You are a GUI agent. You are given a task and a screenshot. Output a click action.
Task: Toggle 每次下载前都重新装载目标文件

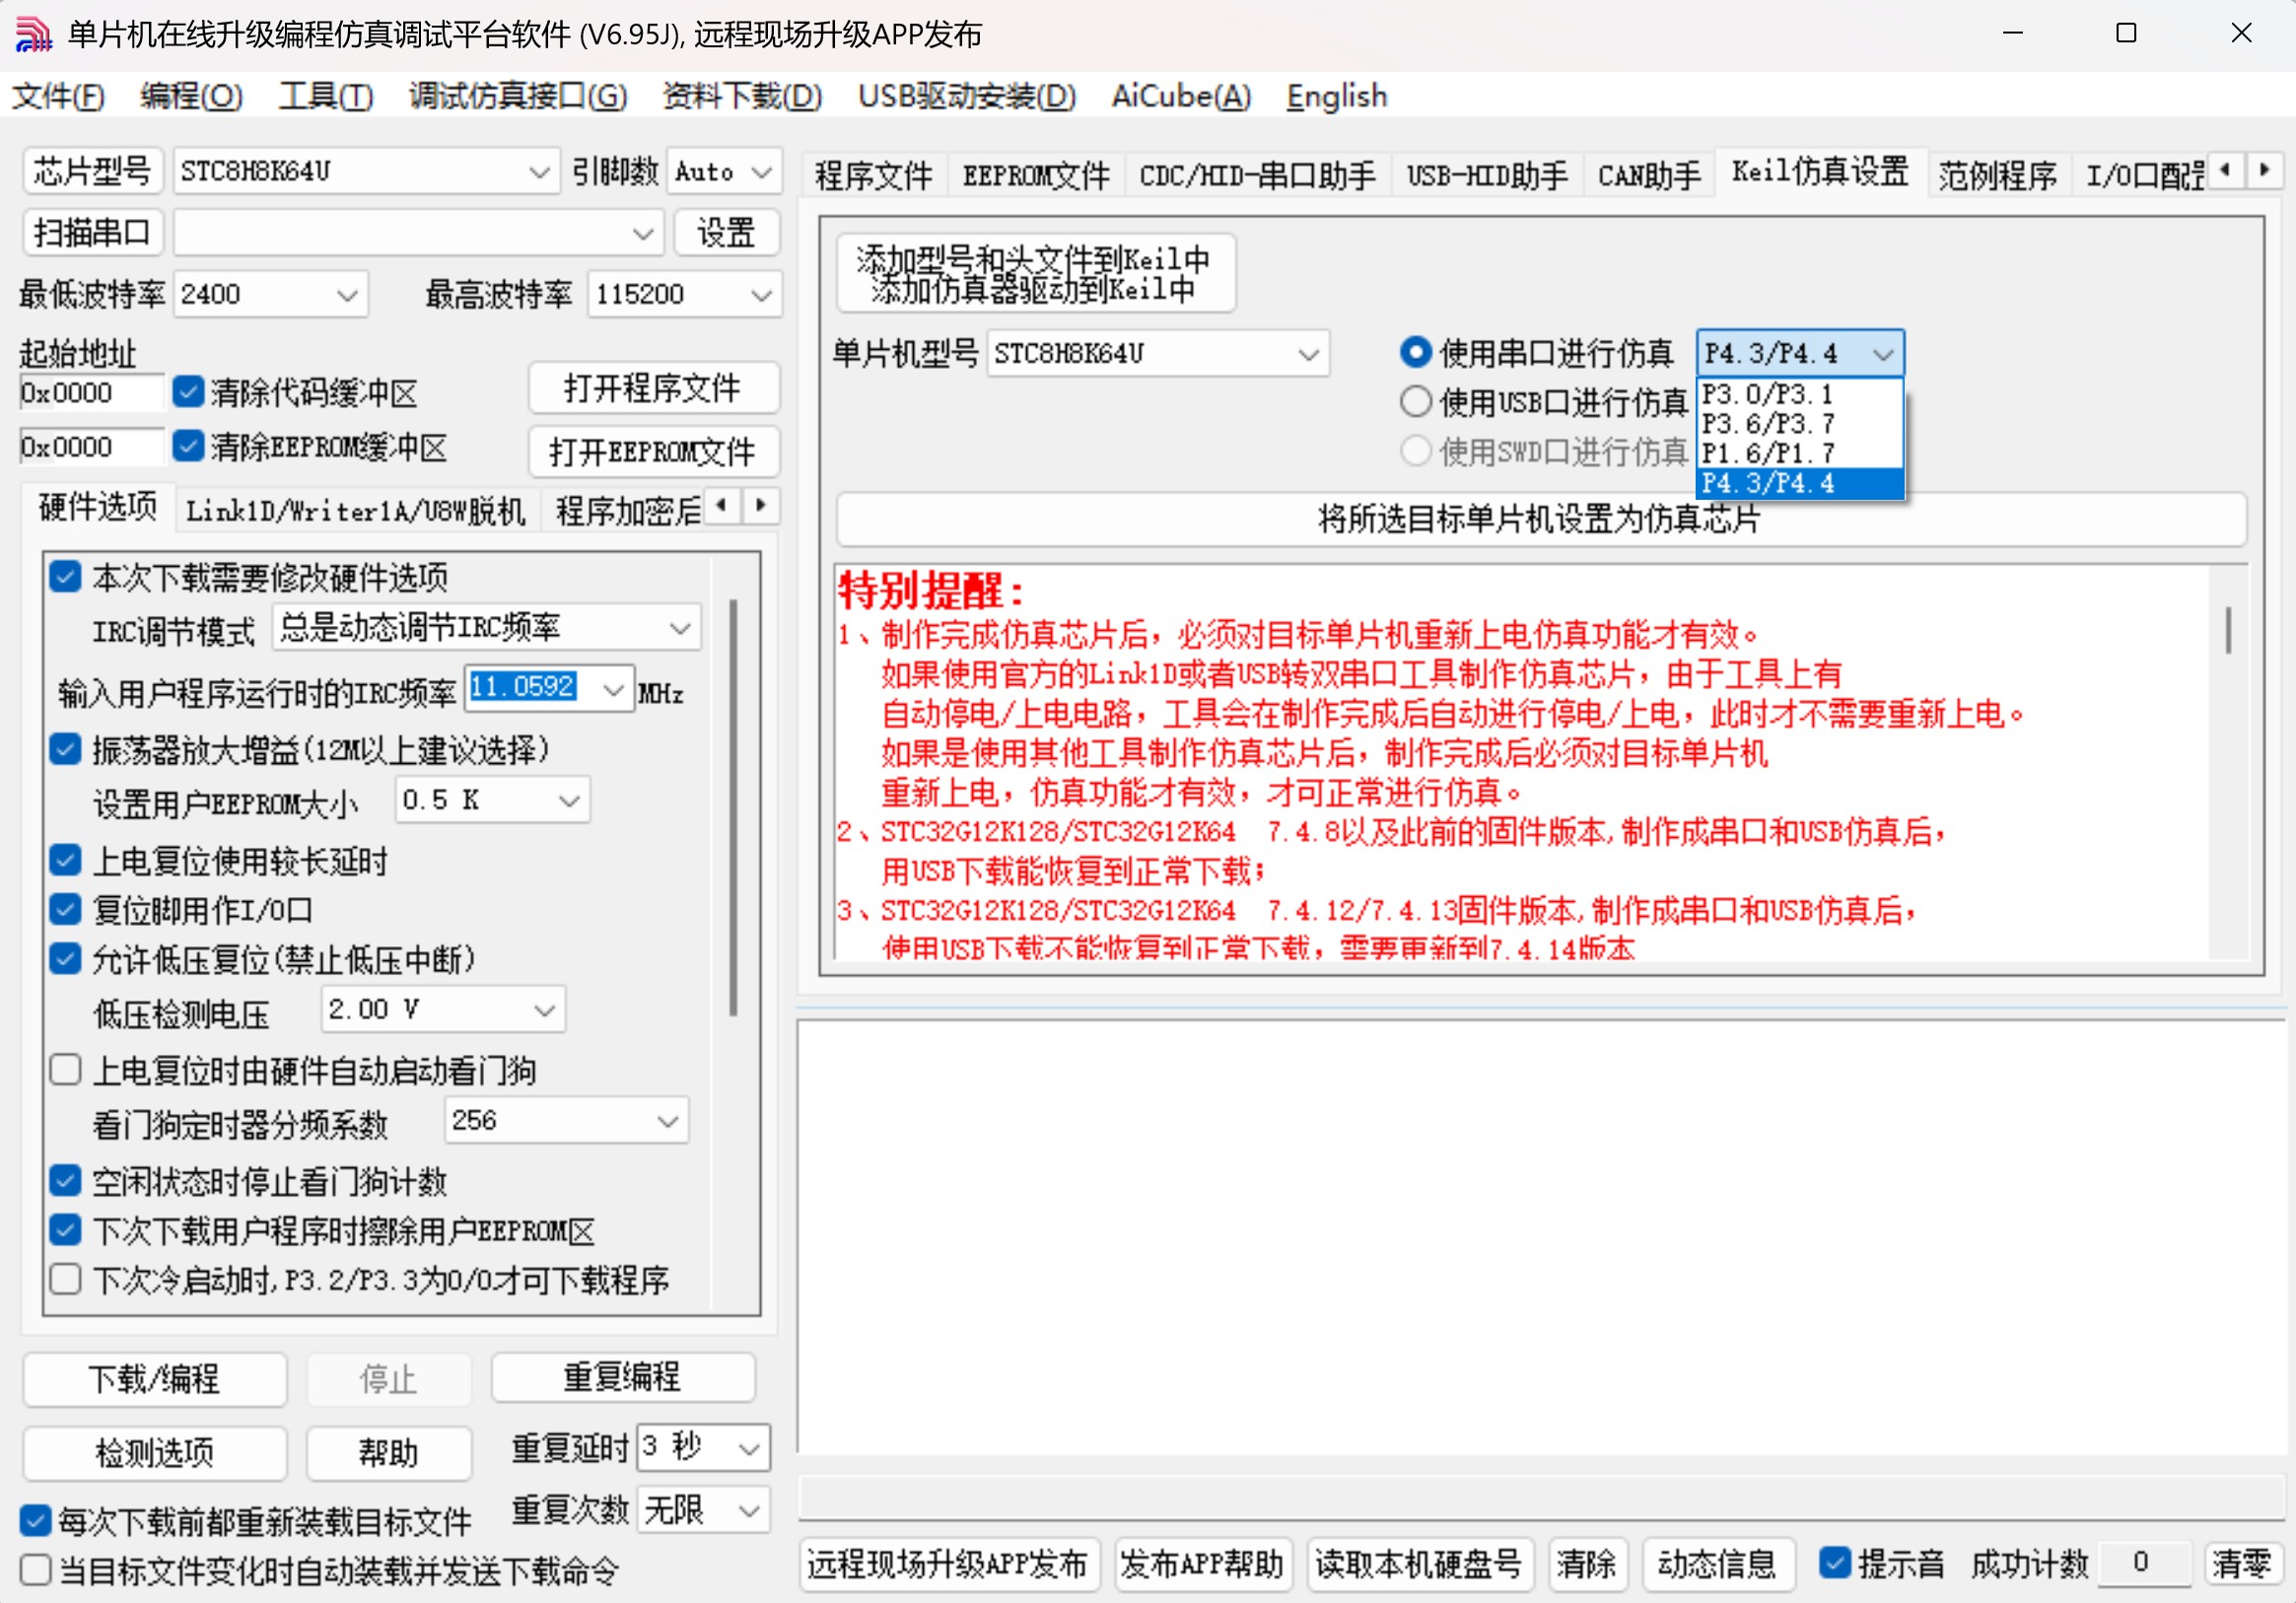(35, 1521)
